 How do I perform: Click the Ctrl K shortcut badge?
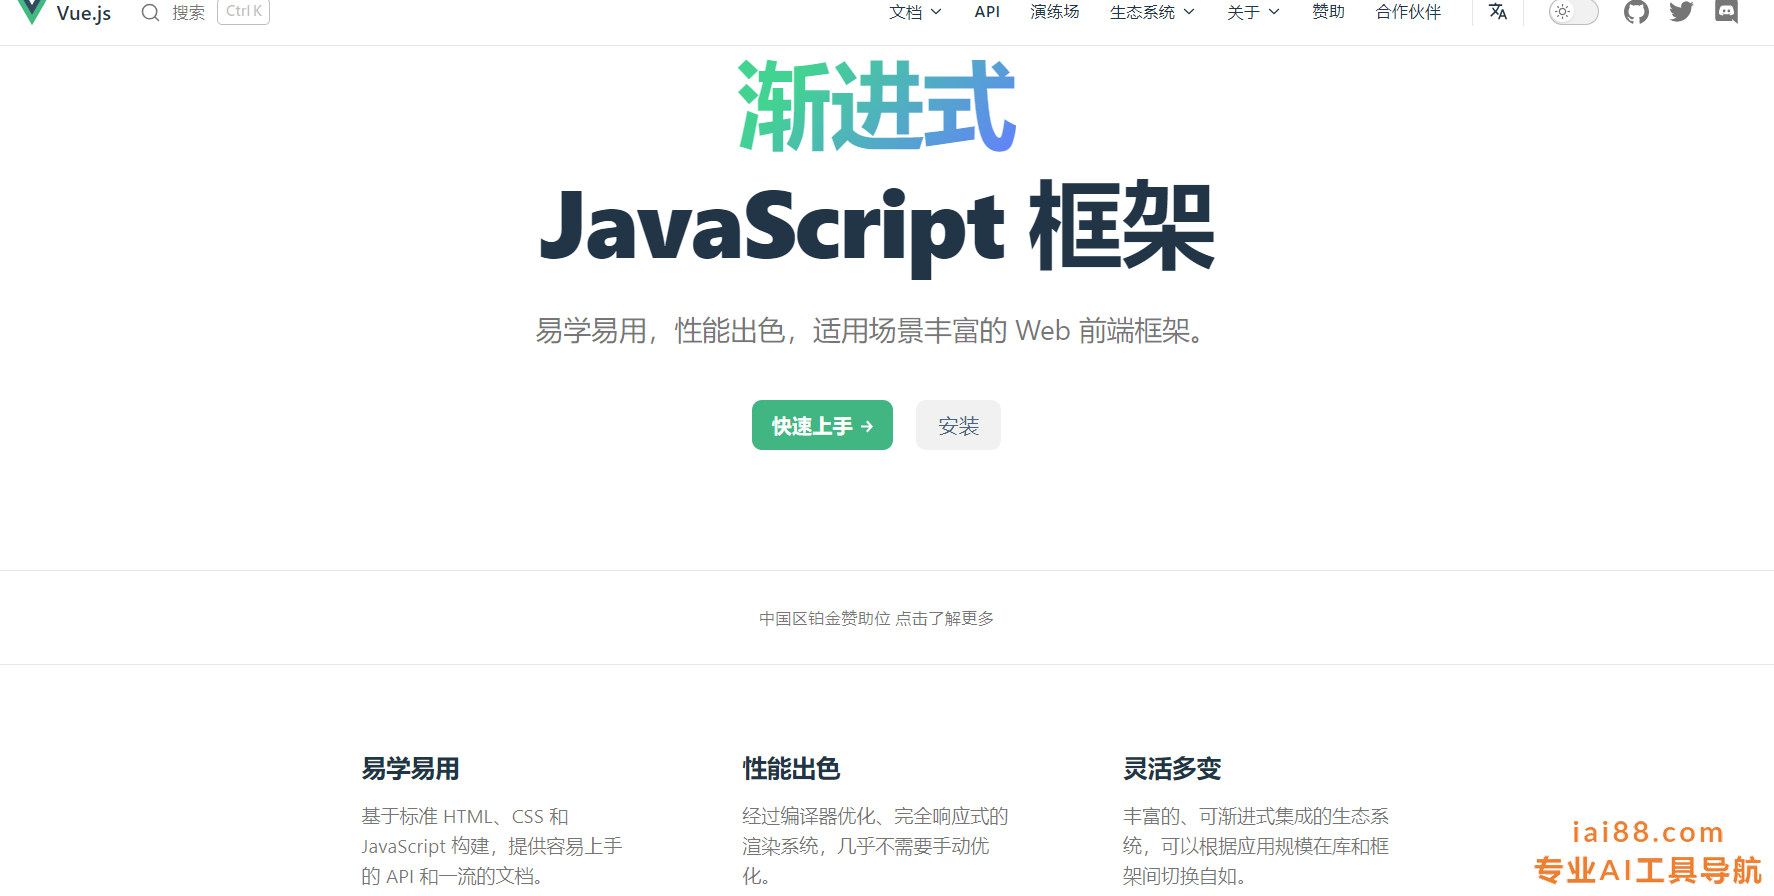point(244,12)
